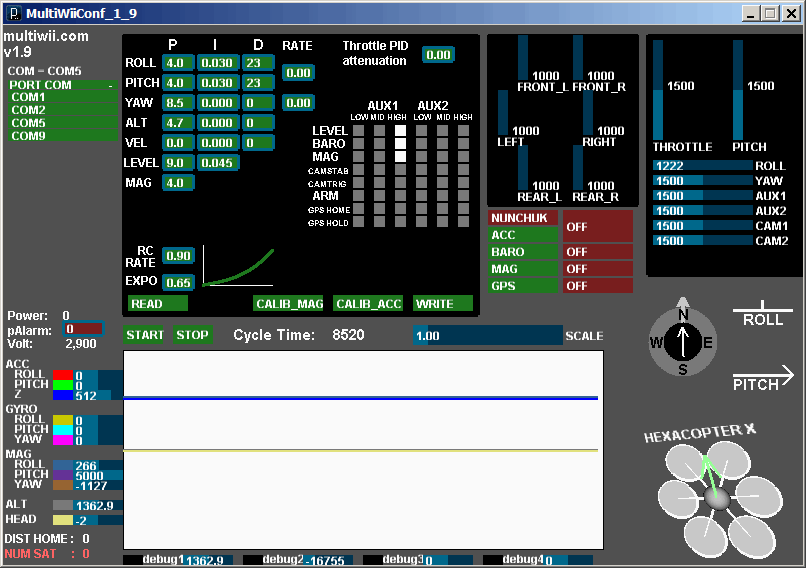Toggle GYRO PITCH cyan graph swatch
The height and width of the screenshot is (568, 806).
point(63,430)
